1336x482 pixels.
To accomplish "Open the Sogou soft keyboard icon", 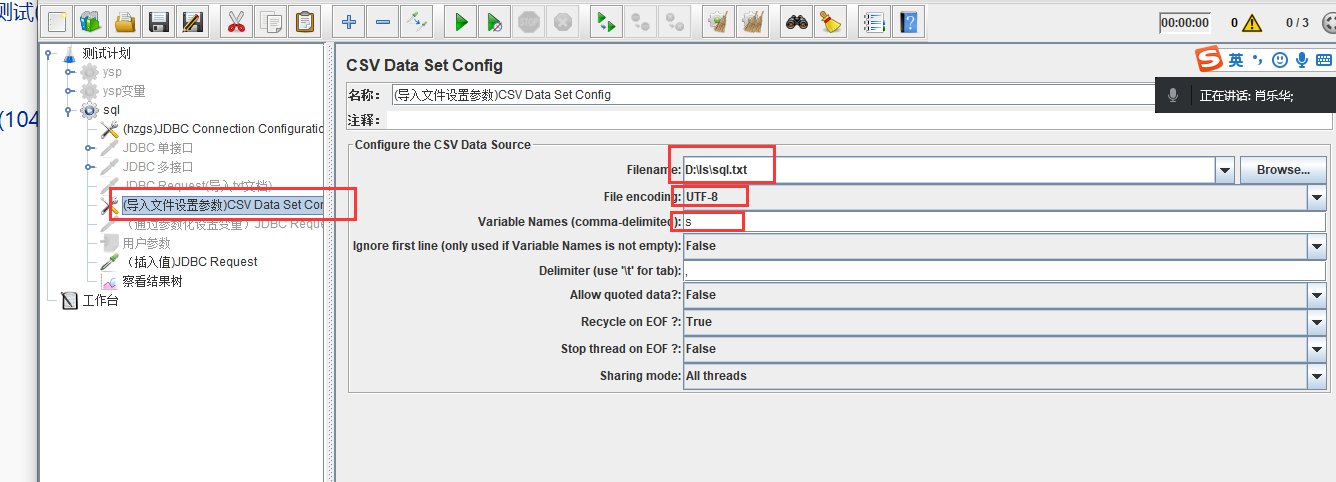I will [1323, 60].
